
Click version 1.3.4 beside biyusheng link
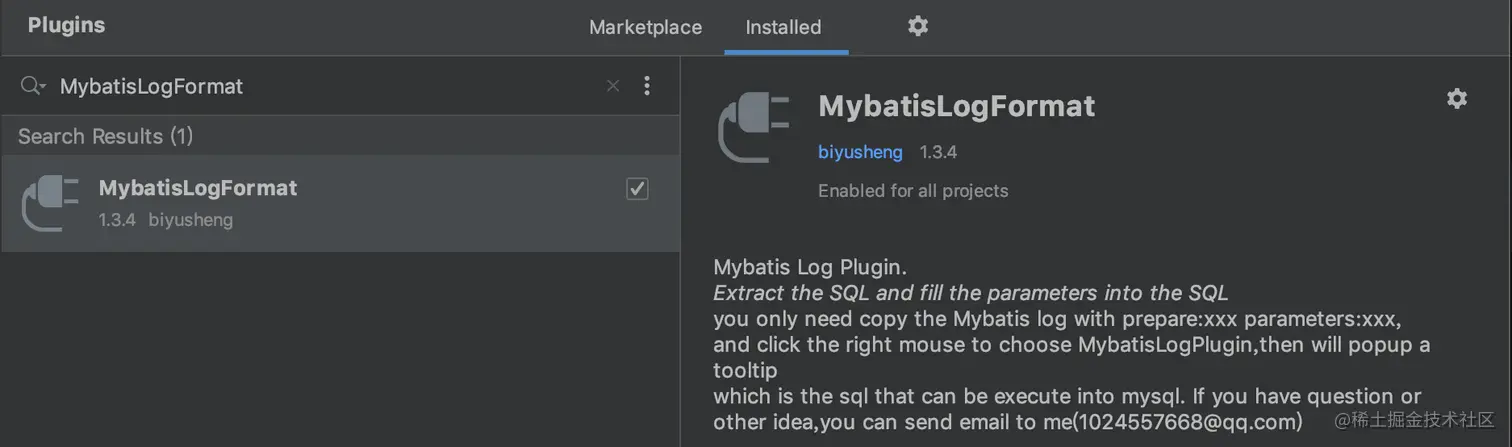pyautogui.click(x=938, y=152)
